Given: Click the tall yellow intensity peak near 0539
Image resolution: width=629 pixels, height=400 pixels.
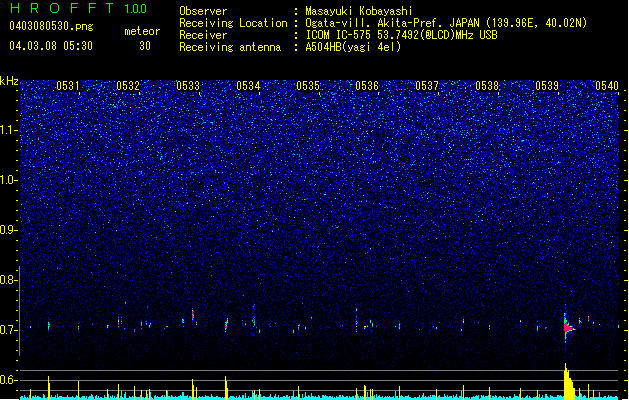Looking at the screenshot, I should (x=568, y=382).
